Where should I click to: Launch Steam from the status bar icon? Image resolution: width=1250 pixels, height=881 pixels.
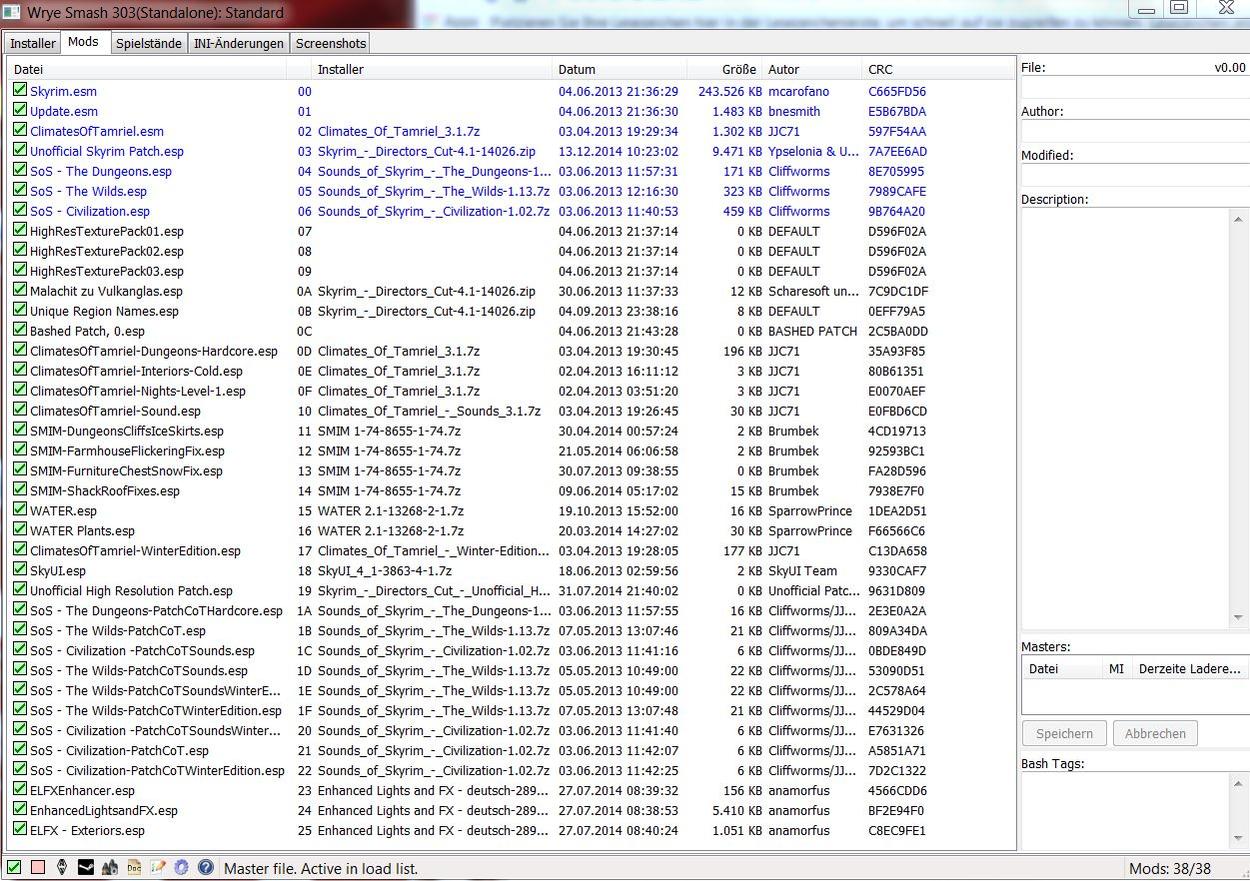click(86, 868)
